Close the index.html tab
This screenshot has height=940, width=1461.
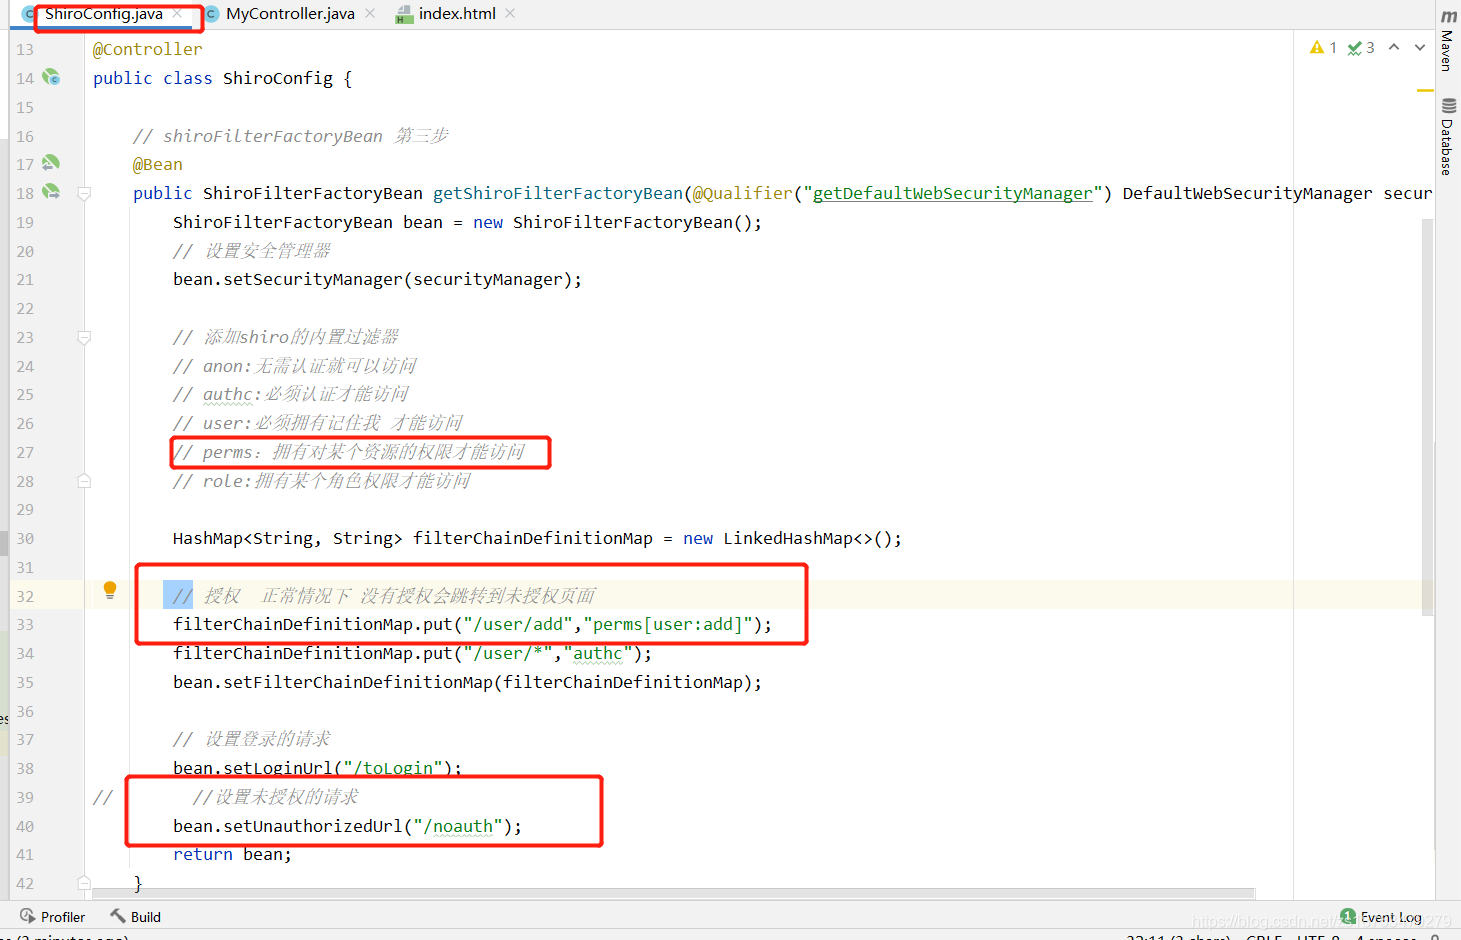[x=510, y=14]
